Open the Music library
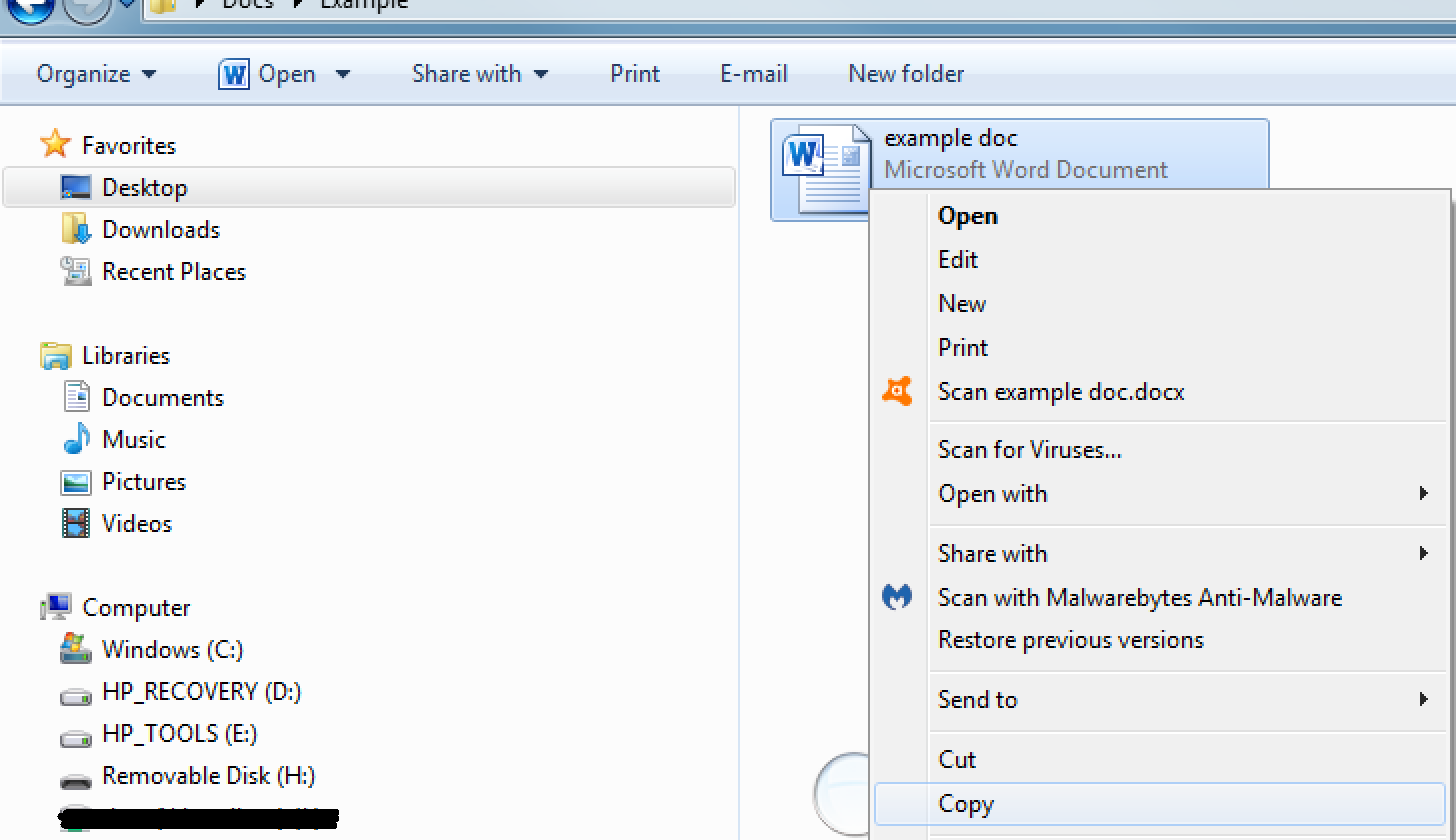The height and width of the screenshot is (840, 1456). (134, 439)
